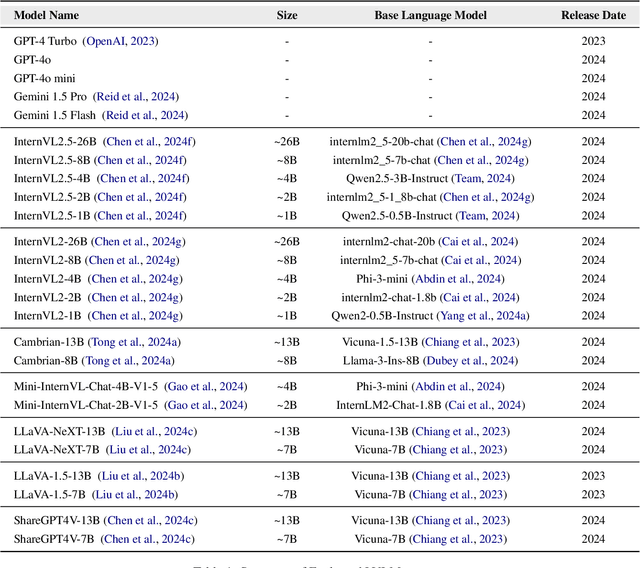The height and width of the screenshot is (568, 640).
Task: Click the Base Language Model column header
Action: pos(430,15)
